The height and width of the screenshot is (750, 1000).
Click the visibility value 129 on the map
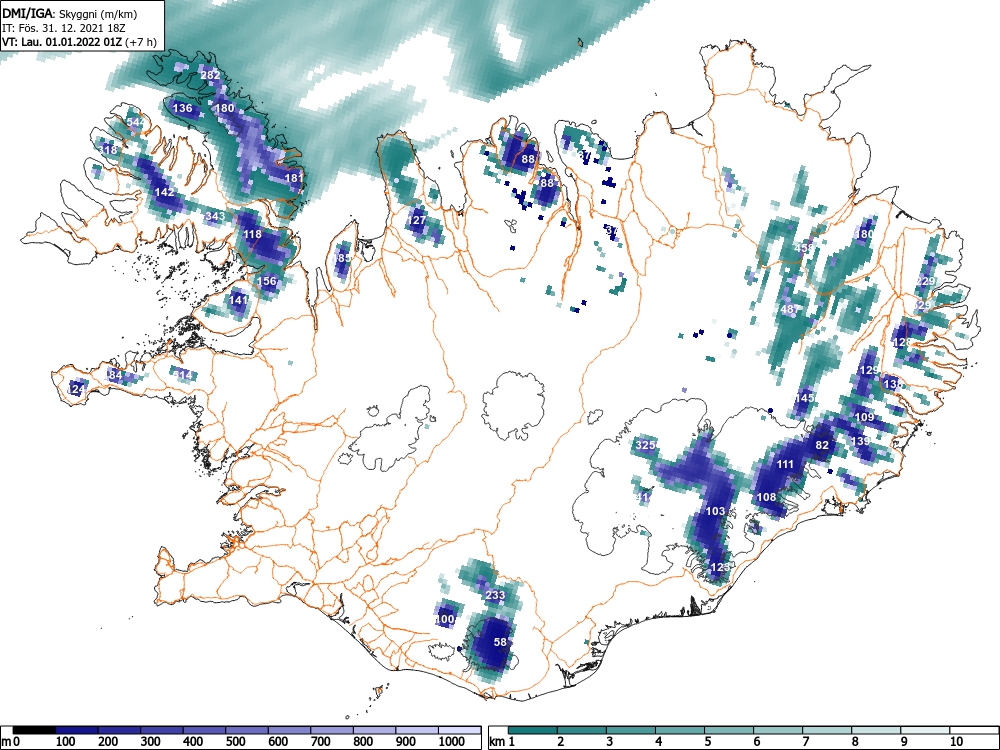[x=869, y=370]
